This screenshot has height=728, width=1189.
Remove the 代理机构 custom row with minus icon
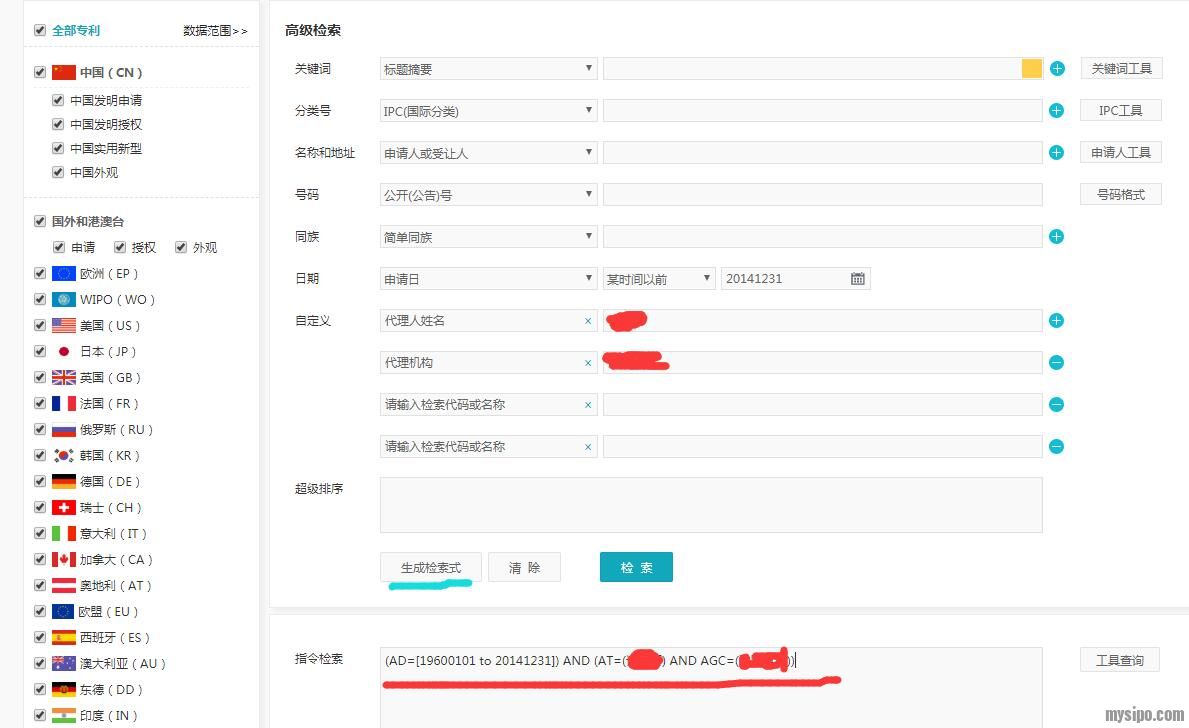(1056, 363)
